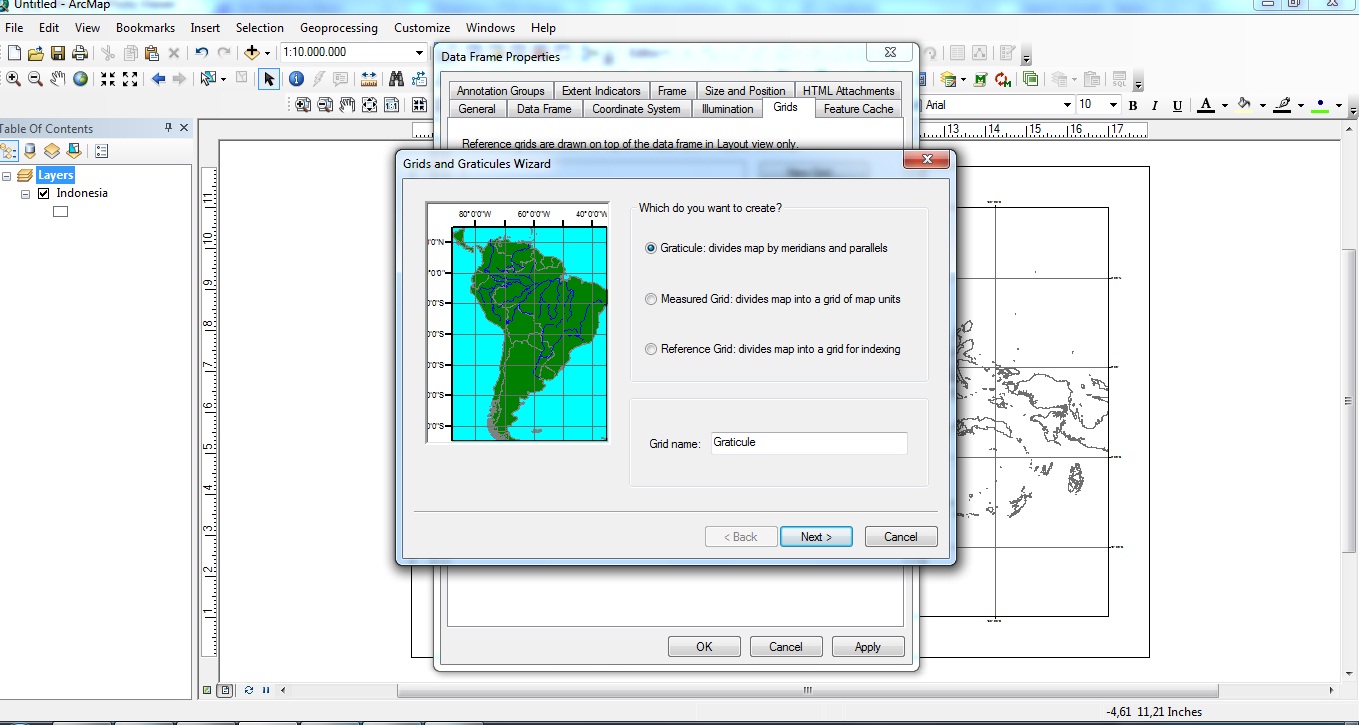Image resolution: width=1359 pixels, height=725 pixels.
Task: Click the fill color paint bucket swatch
Action: (x=1244, y=105)
